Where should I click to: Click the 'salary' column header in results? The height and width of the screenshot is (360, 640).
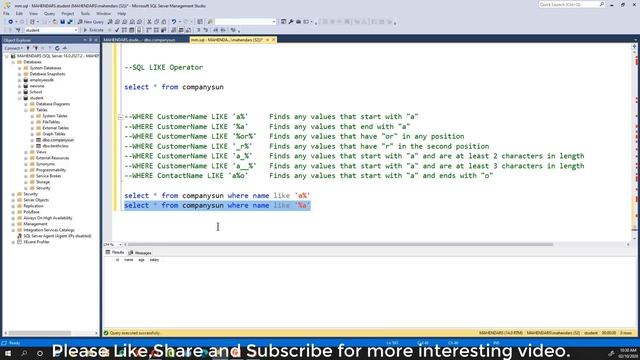pos(154,260)
